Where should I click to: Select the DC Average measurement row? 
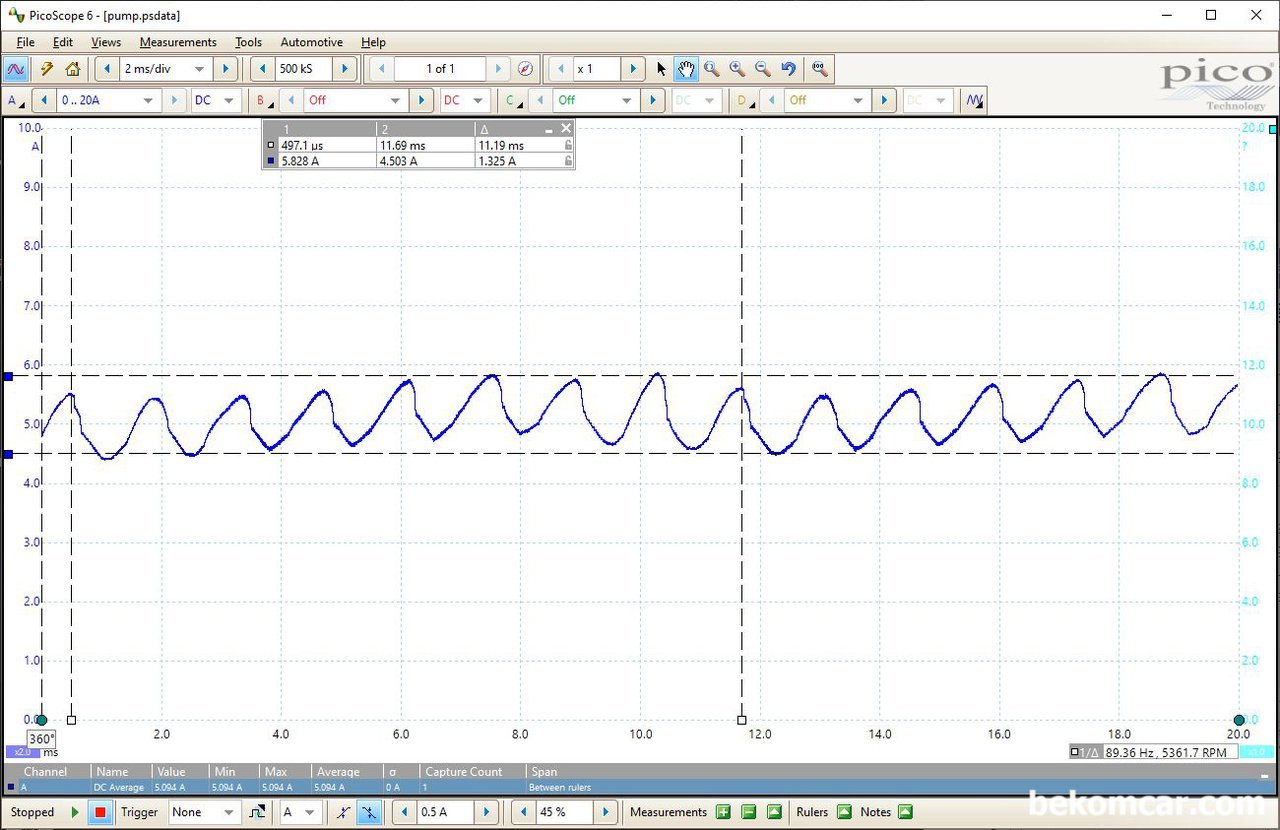click(640, 787)
